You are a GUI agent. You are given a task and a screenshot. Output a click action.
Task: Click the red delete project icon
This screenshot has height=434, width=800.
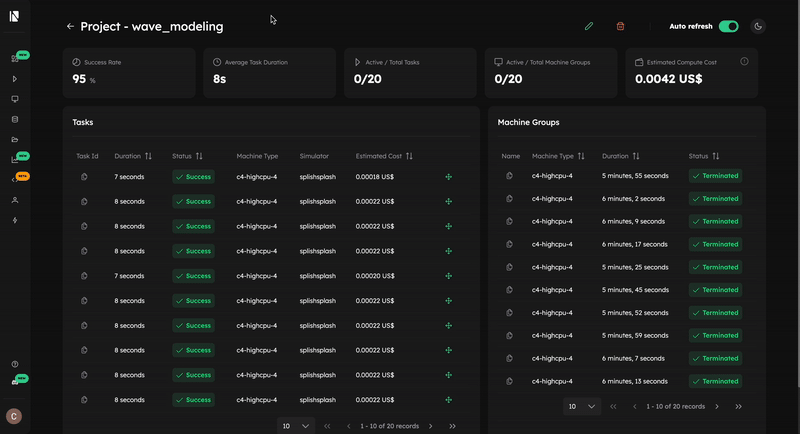(620, 26)
